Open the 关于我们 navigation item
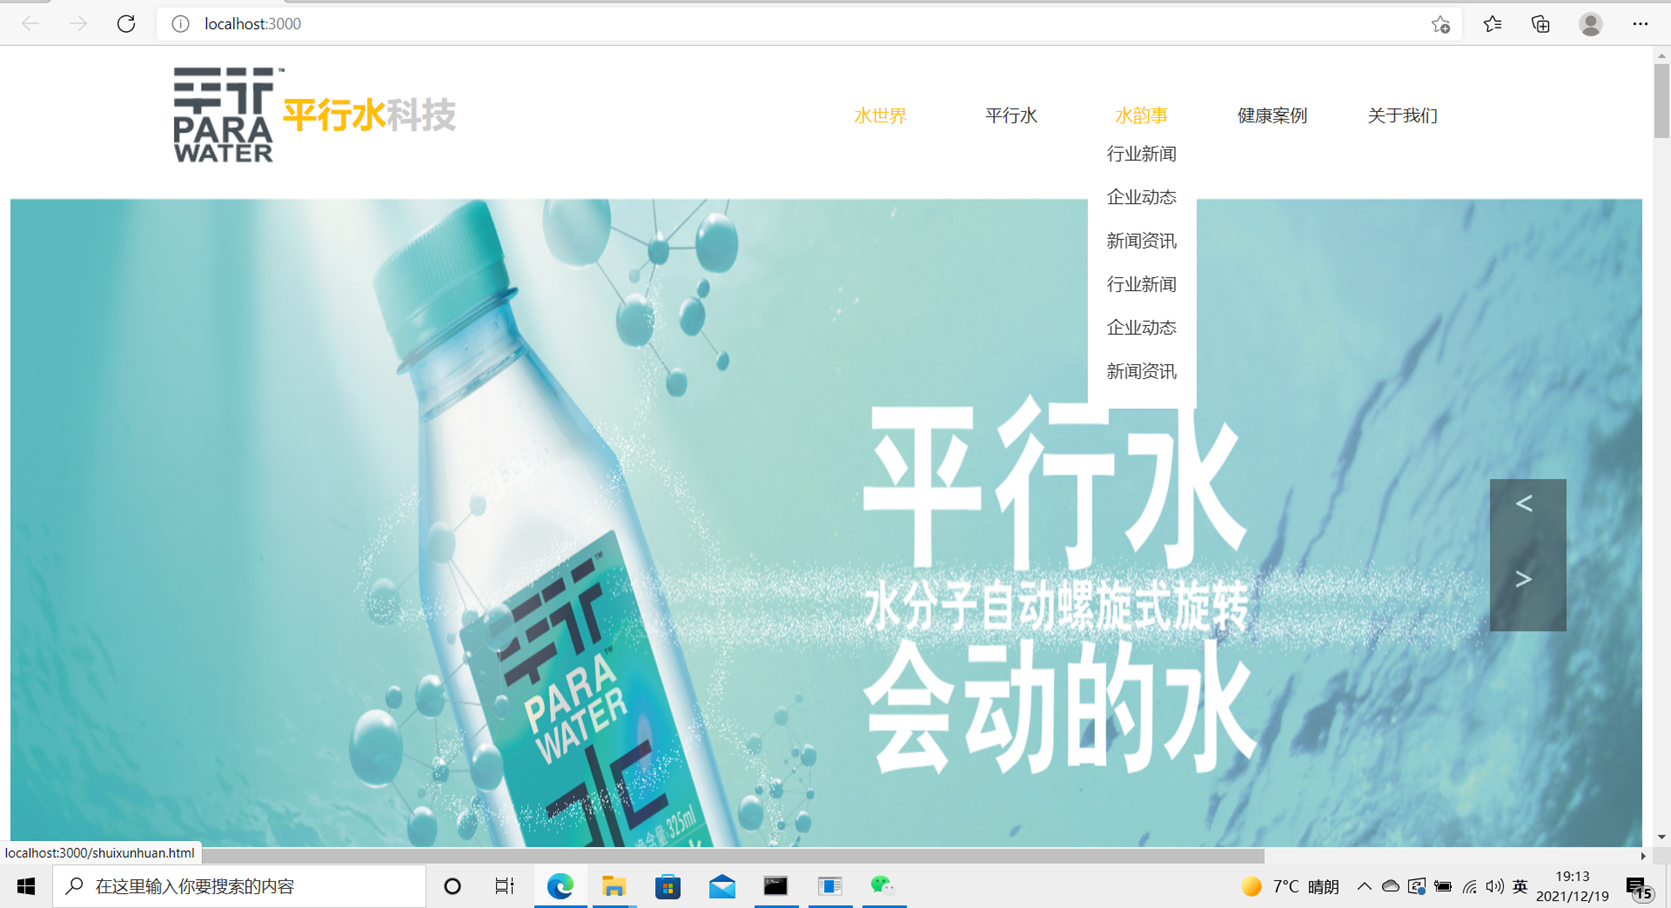This screenshot has height=908, width=1671. 1402,116
